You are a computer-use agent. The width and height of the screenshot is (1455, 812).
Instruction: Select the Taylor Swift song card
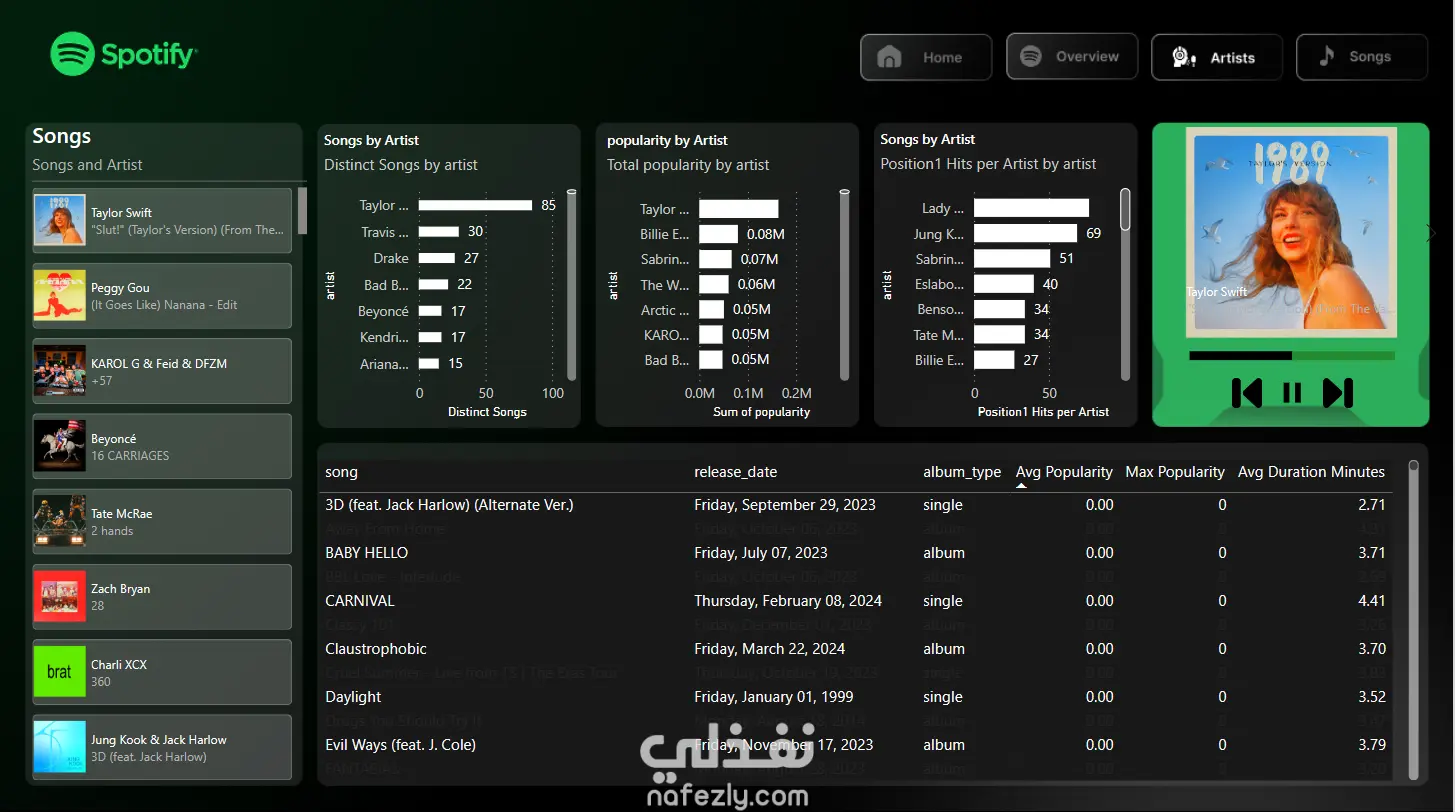[162, 221]
